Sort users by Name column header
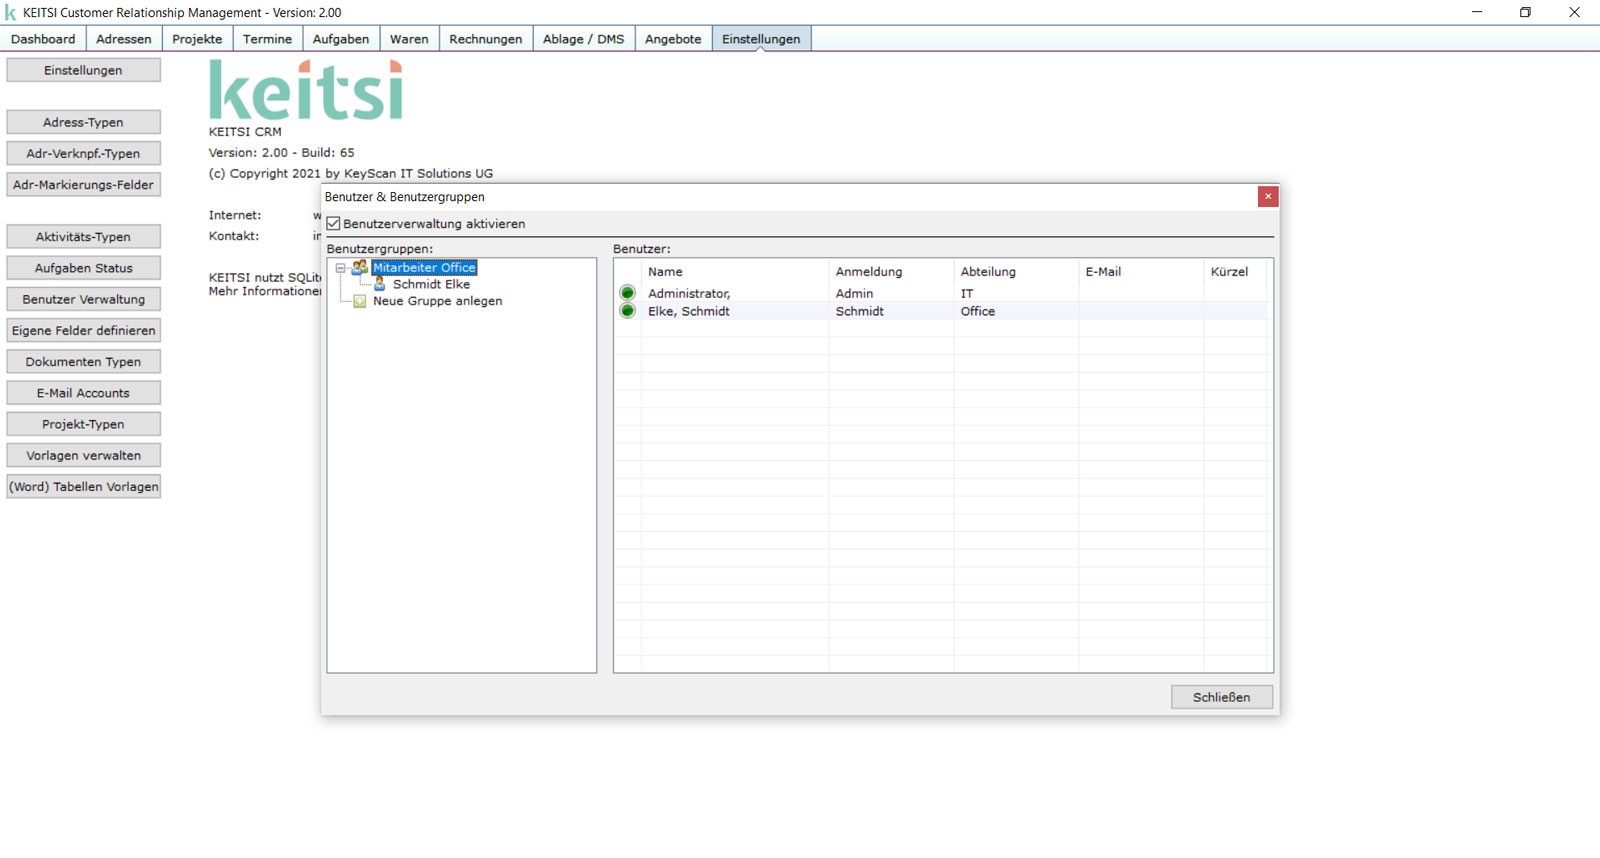 click(x=734, y=271)
